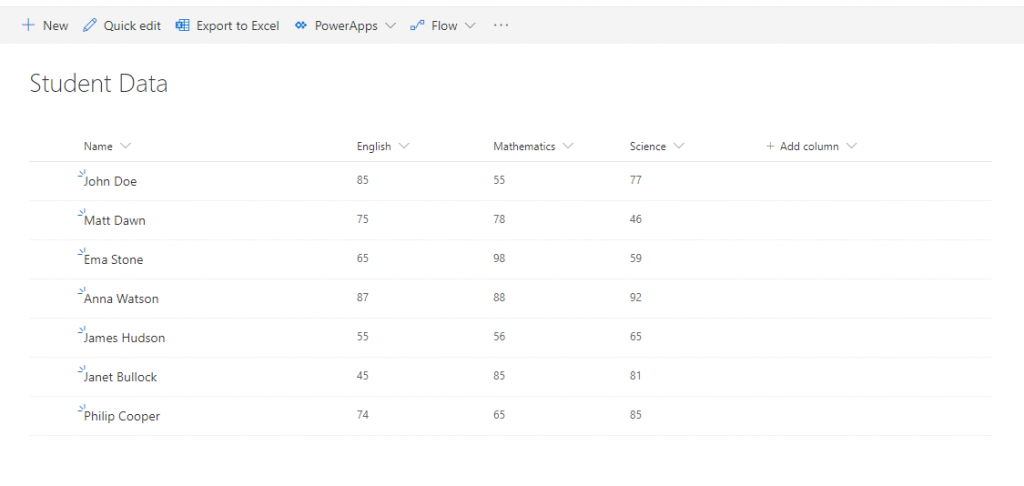Expand the PowerApps dropdown chevron

click(x=390, y=25)
